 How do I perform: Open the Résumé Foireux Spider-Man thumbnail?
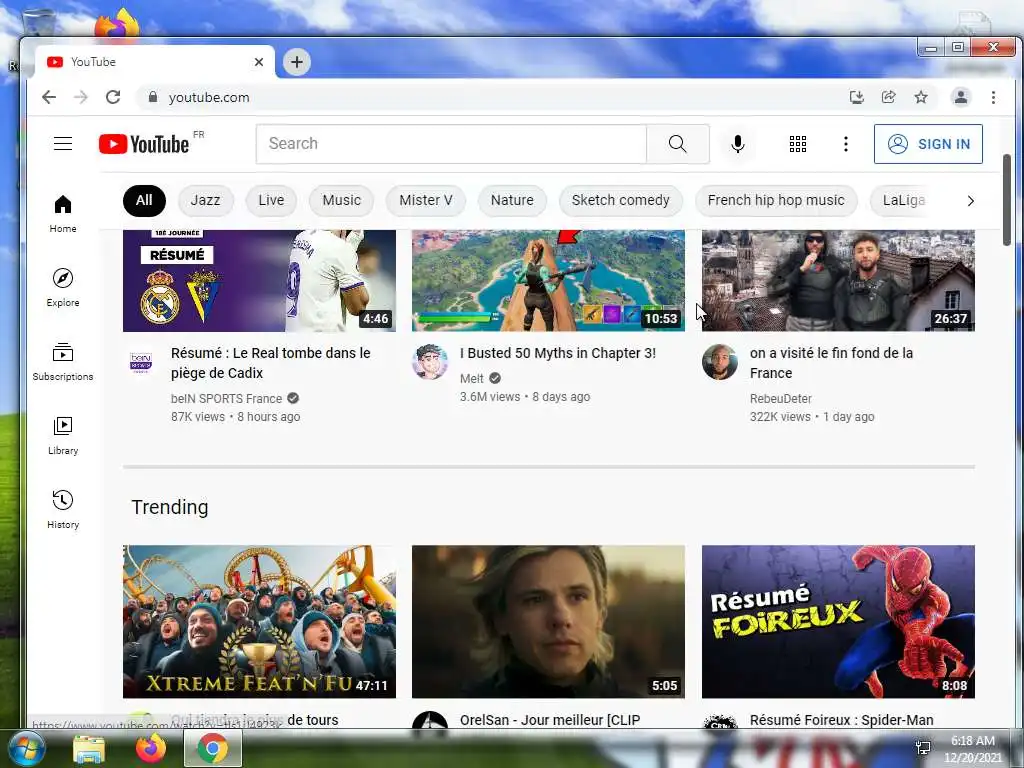[838, 622]
